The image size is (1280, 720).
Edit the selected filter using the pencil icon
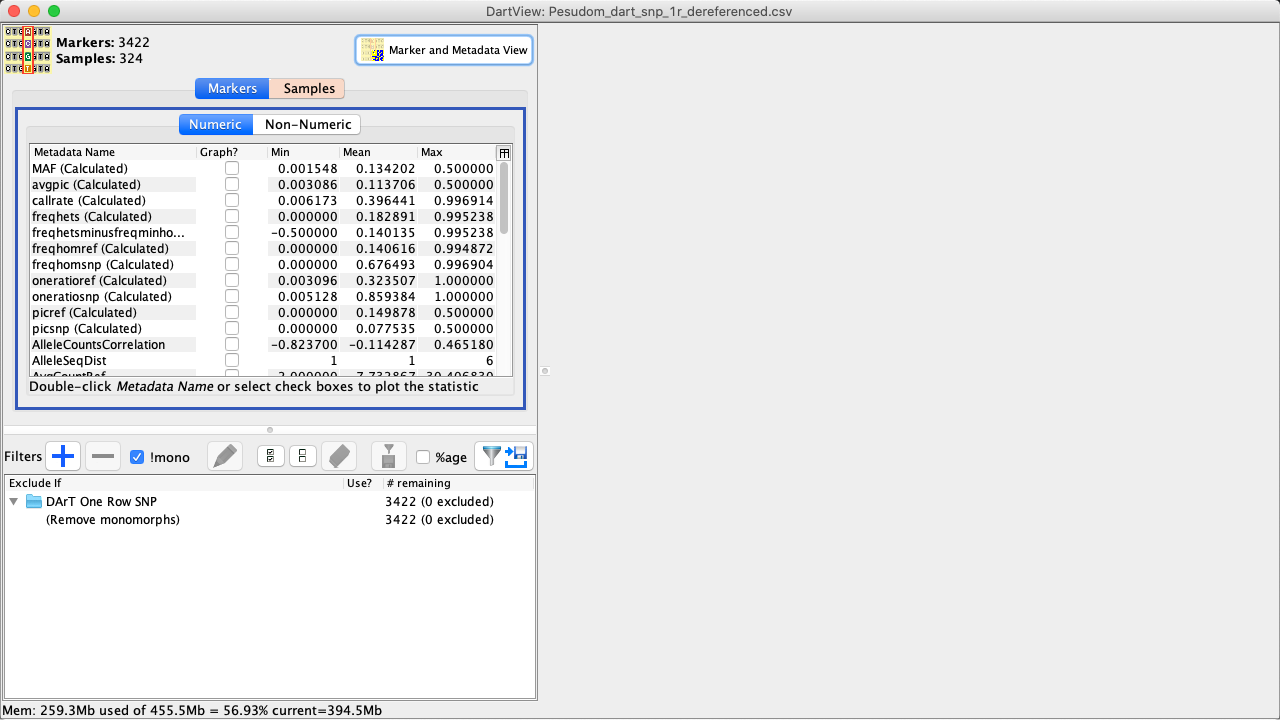tap(225, 457)
